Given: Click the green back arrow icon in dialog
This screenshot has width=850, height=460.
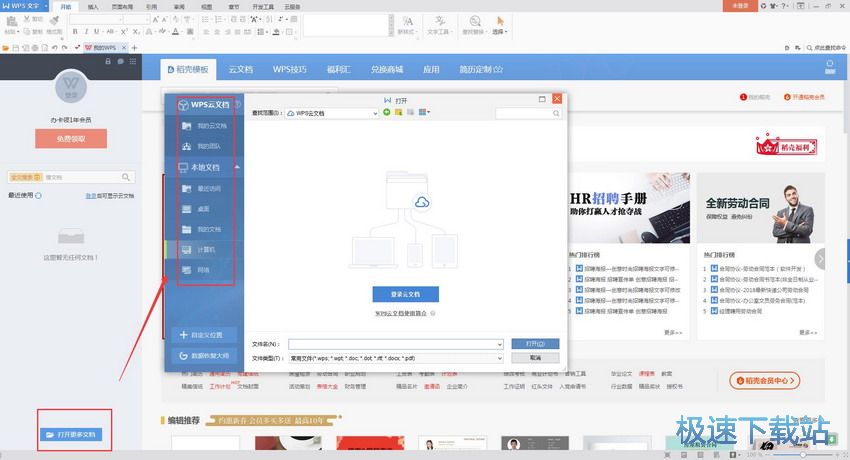Looking at the screenshot, I should click(387, 112).
